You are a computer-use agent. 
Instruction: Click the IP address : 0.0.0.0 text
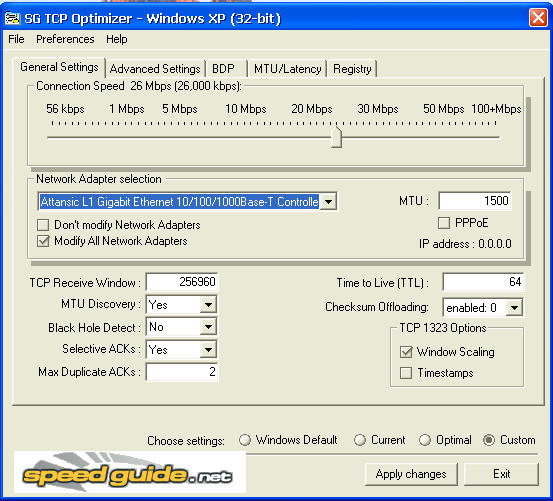[x=465, y=244]
